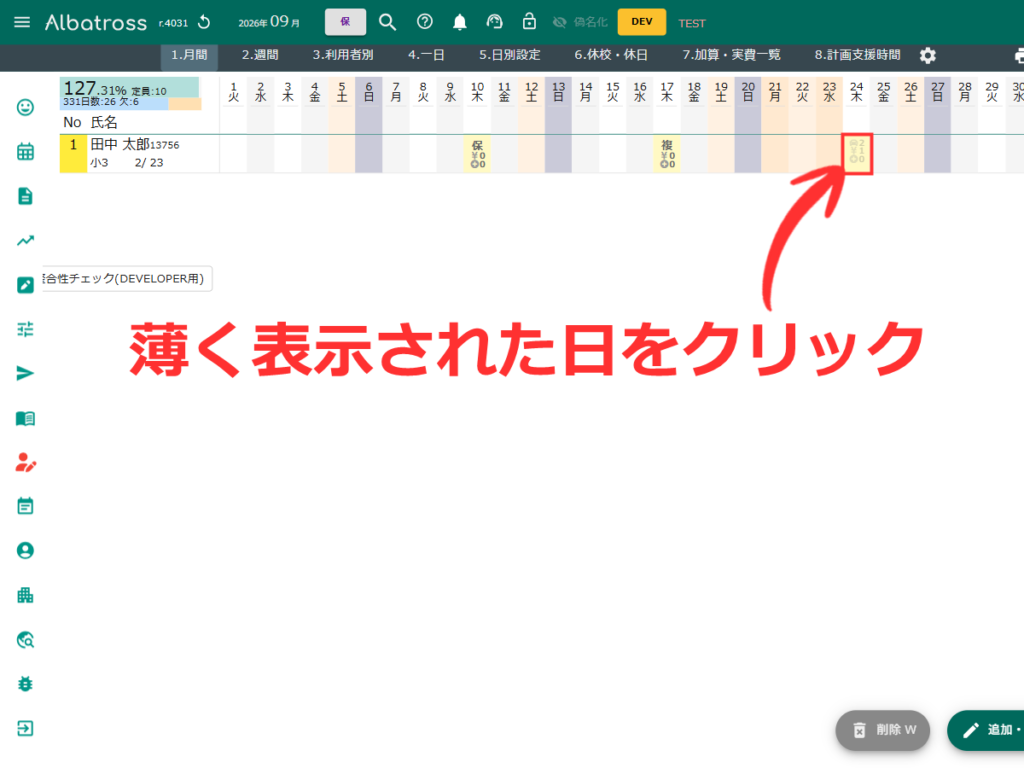The height and width of the screenshot is (768, 1024).
Task: Click the globe search sidebar icon
Action: tap(25, 639)
